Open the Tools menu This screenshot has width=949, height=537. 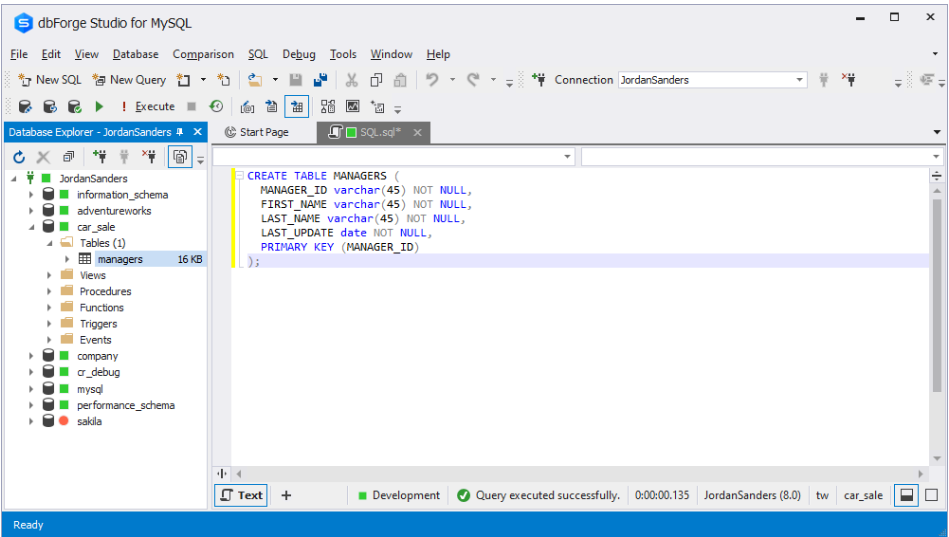(x=343, y=54)
